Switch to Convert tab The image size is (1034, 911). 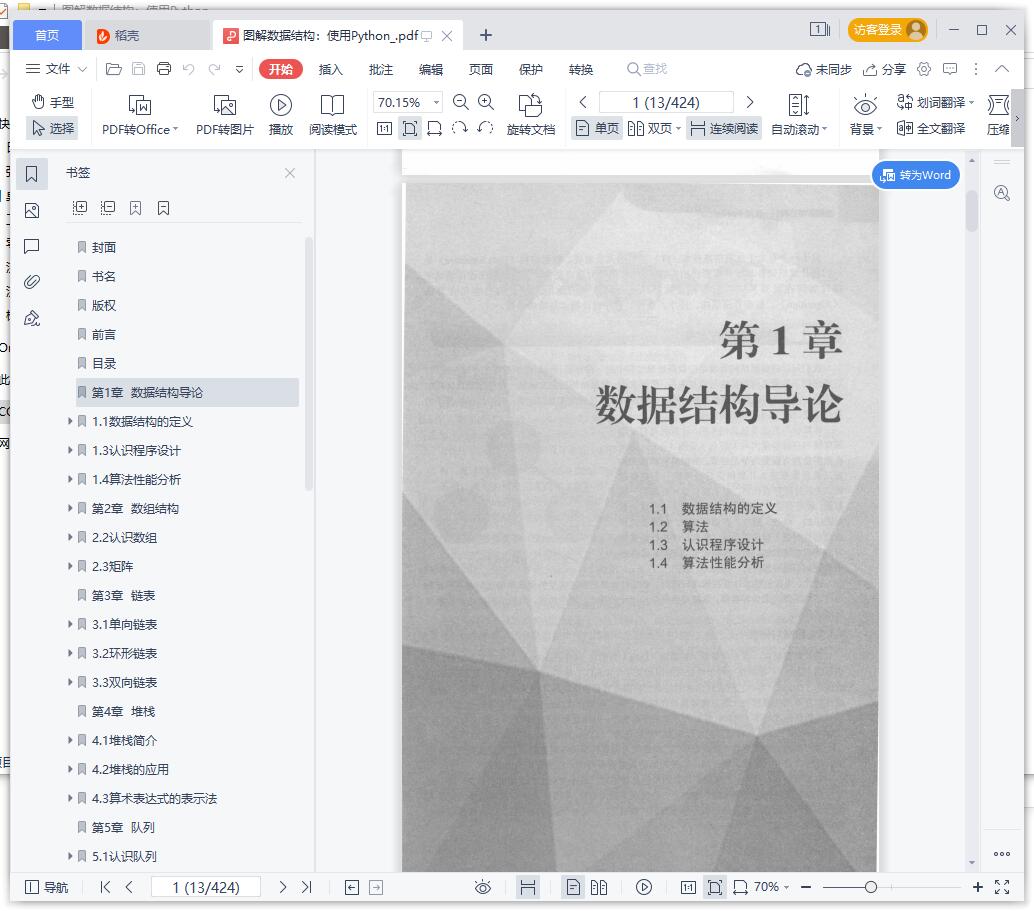[581, 69]
